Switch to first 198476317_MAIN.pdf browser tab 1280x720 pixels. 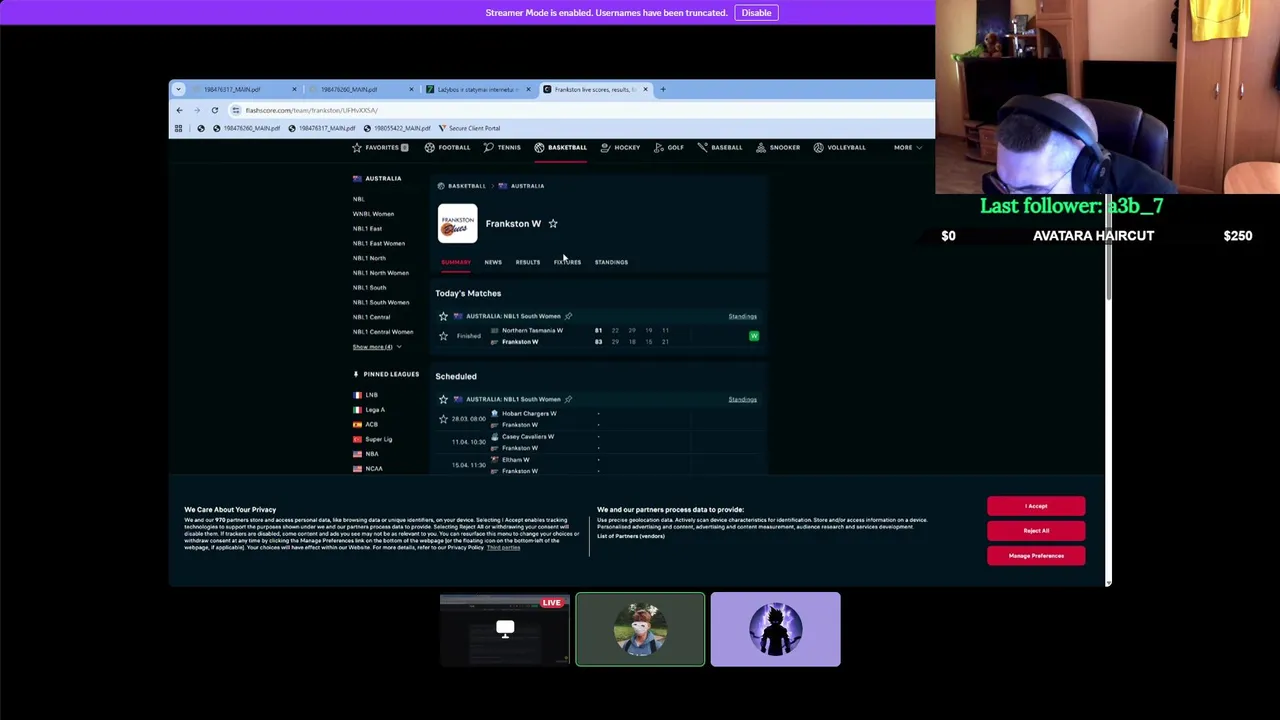245,89
